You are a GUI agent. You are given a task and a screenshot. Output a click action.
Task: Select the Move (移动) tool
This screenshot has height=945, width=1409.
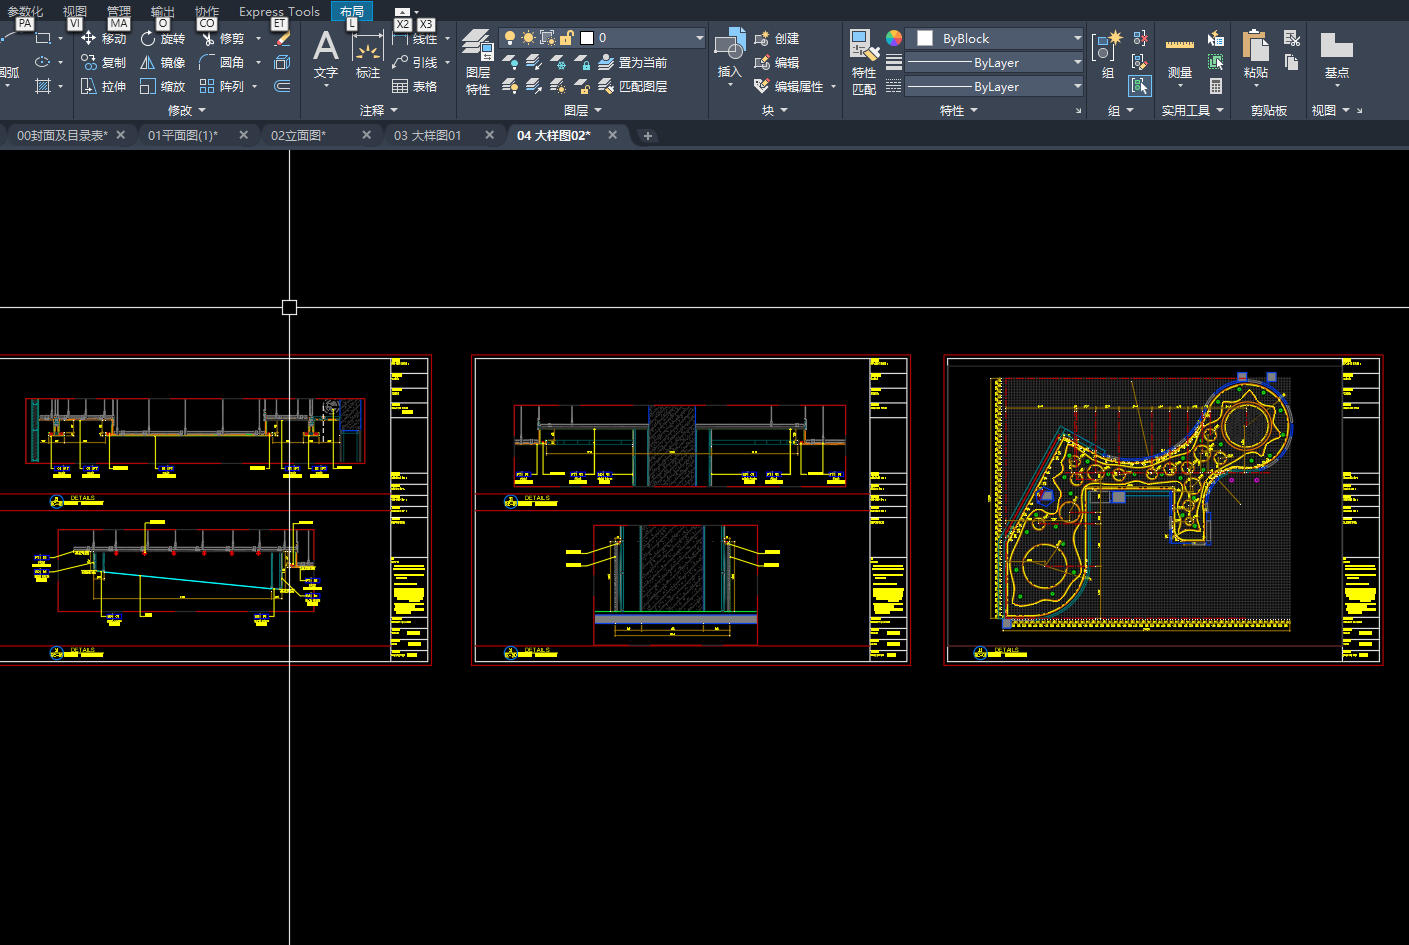coord(104,39)
